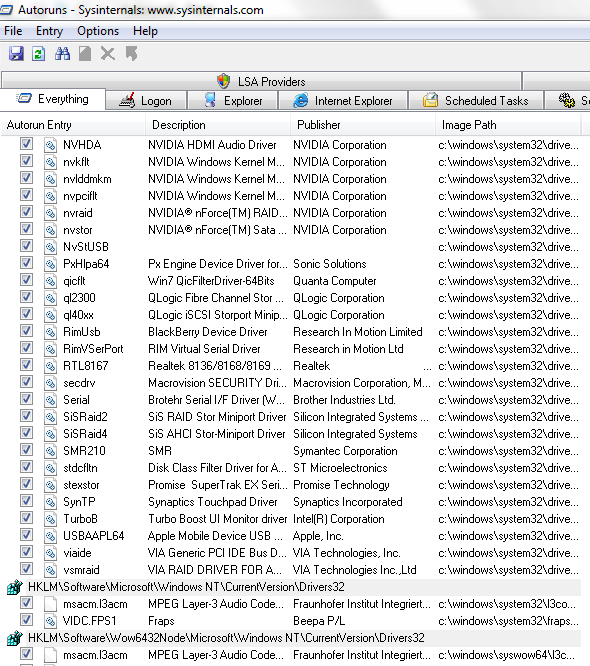590x666 pixels.
Task: Click the driver icon beside ql2300
Action: pos(51,298)
